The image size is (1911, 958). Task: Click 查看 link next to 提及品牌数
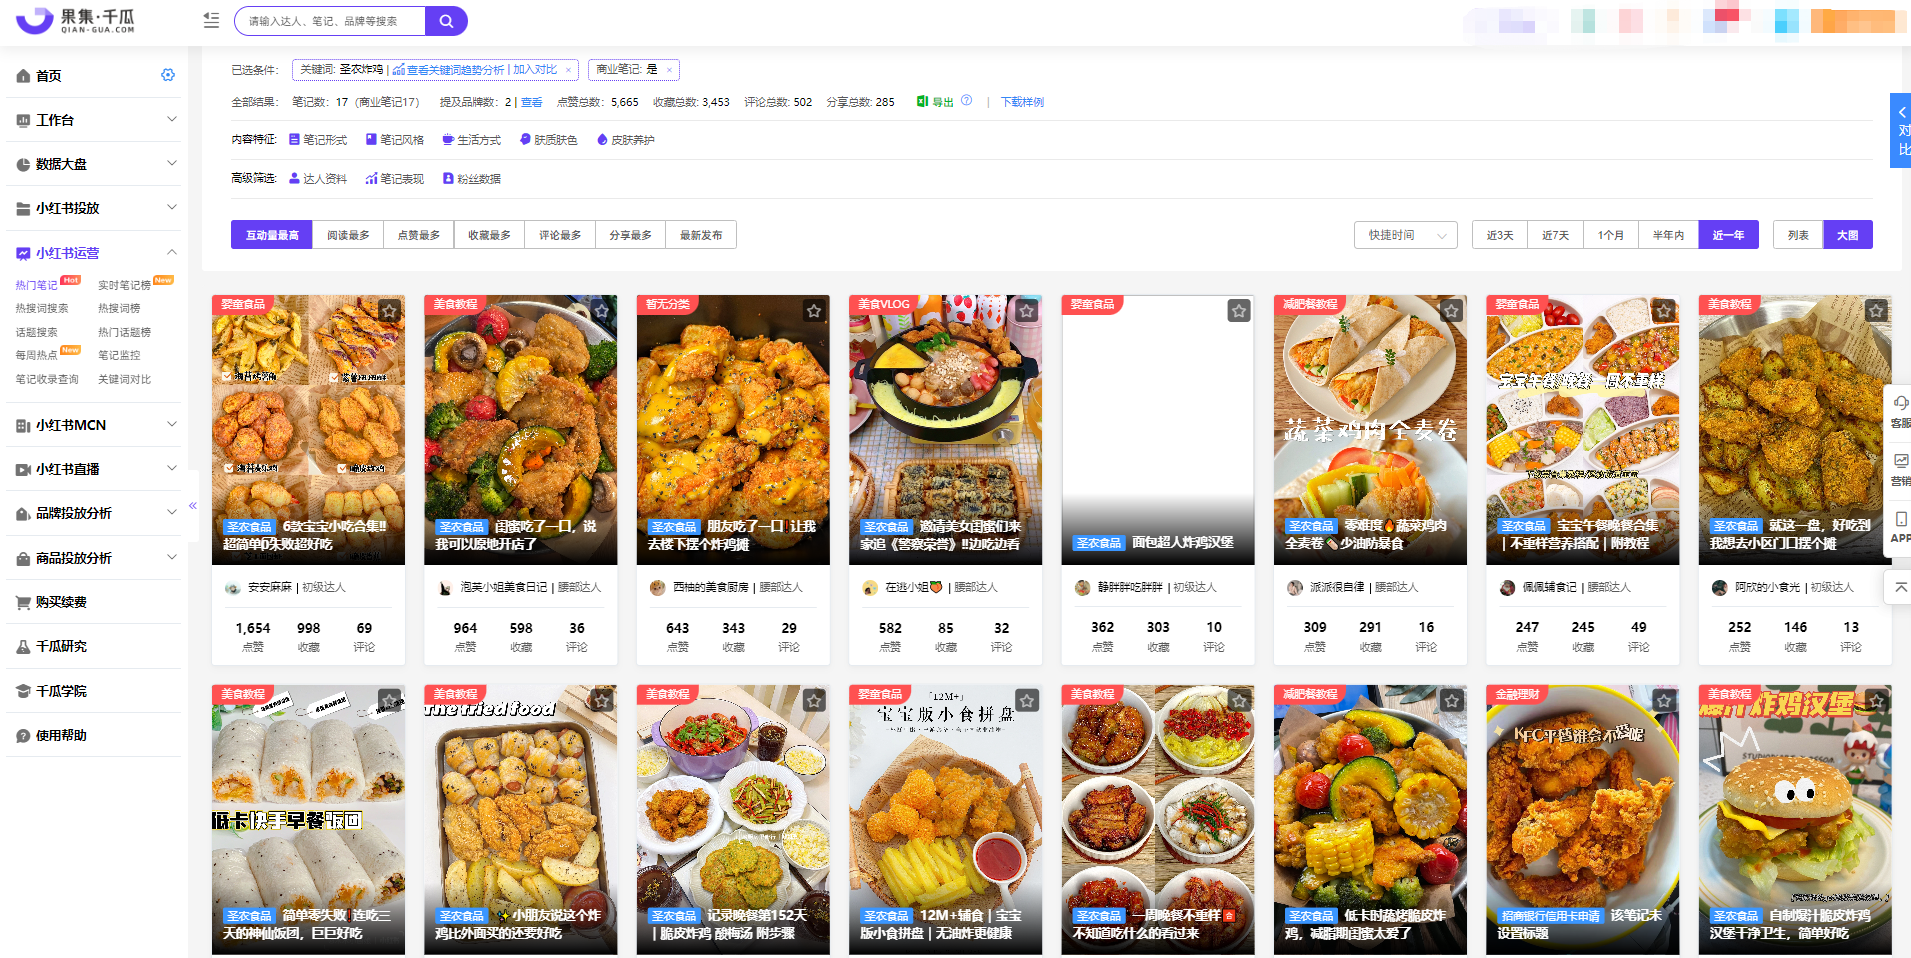531,102
